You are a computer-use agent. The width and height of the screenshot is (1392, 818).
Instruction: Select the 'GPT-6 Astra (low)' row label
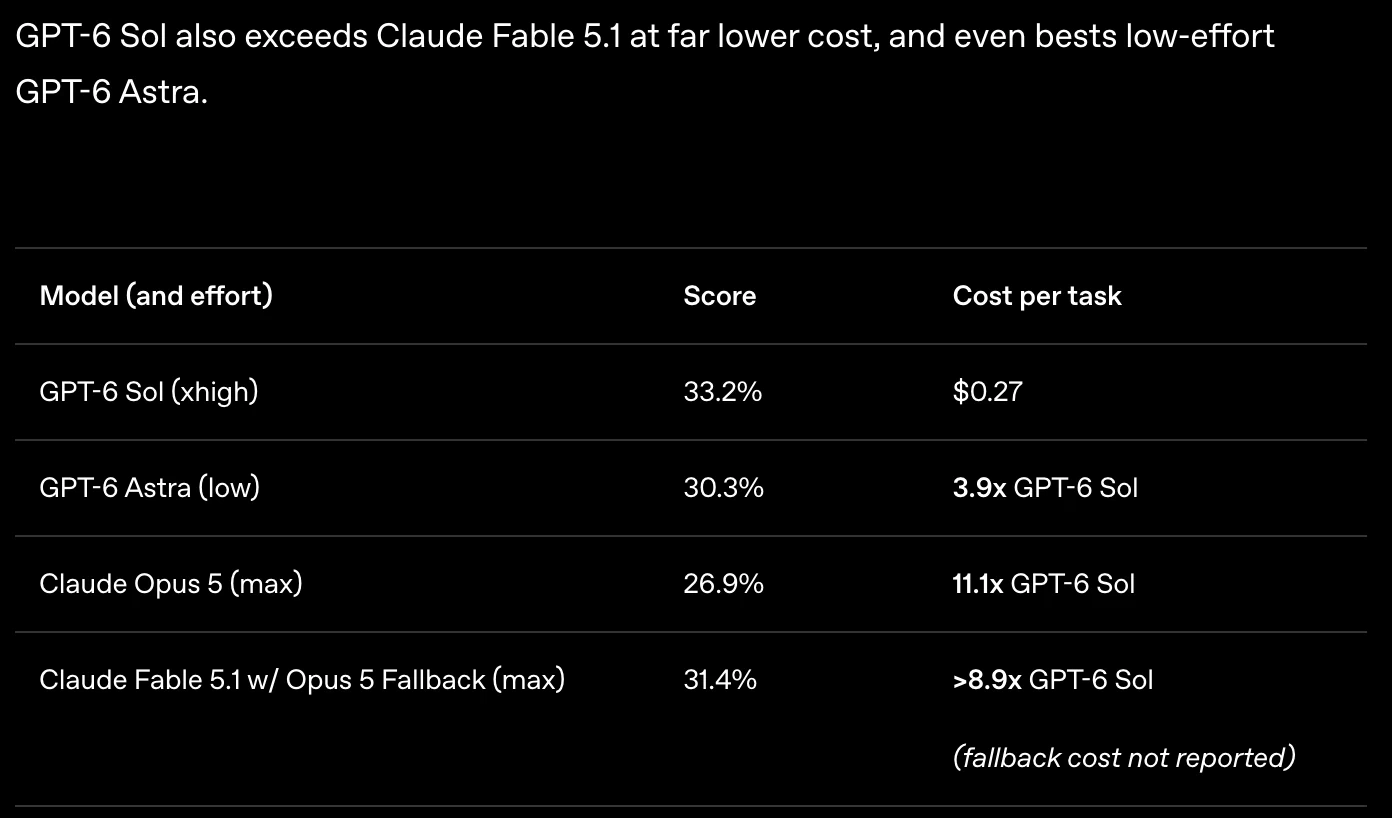point(149,487)
